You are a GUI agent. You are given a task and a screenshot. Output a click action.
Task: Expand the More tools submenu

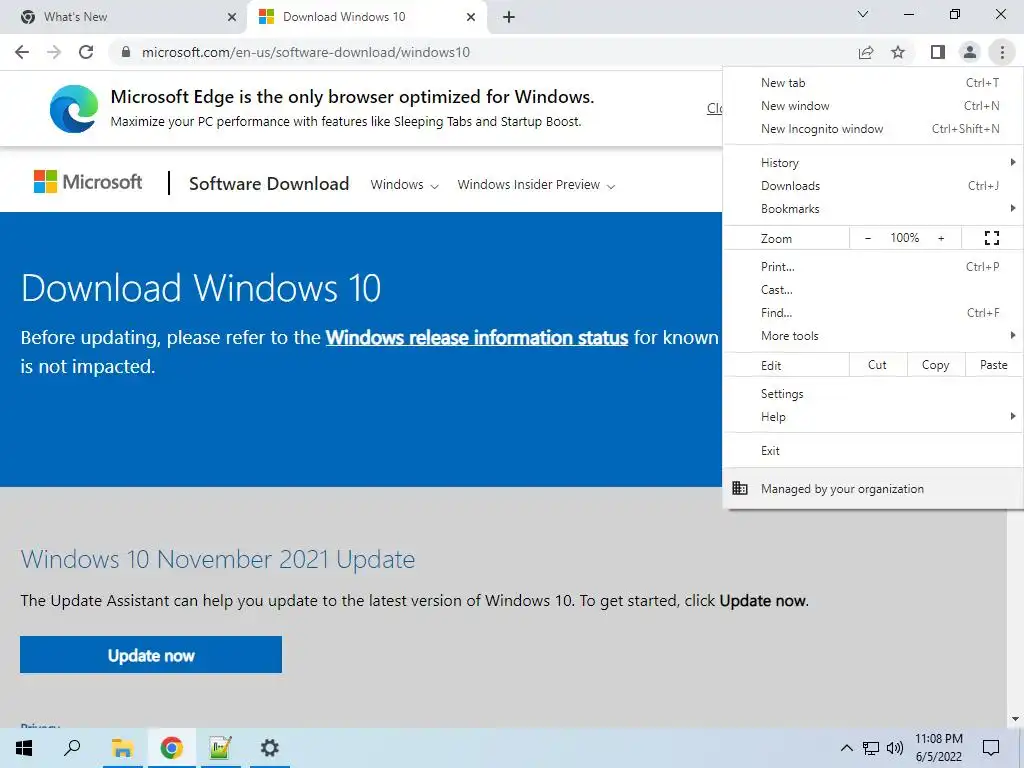[x=873, y=336]
